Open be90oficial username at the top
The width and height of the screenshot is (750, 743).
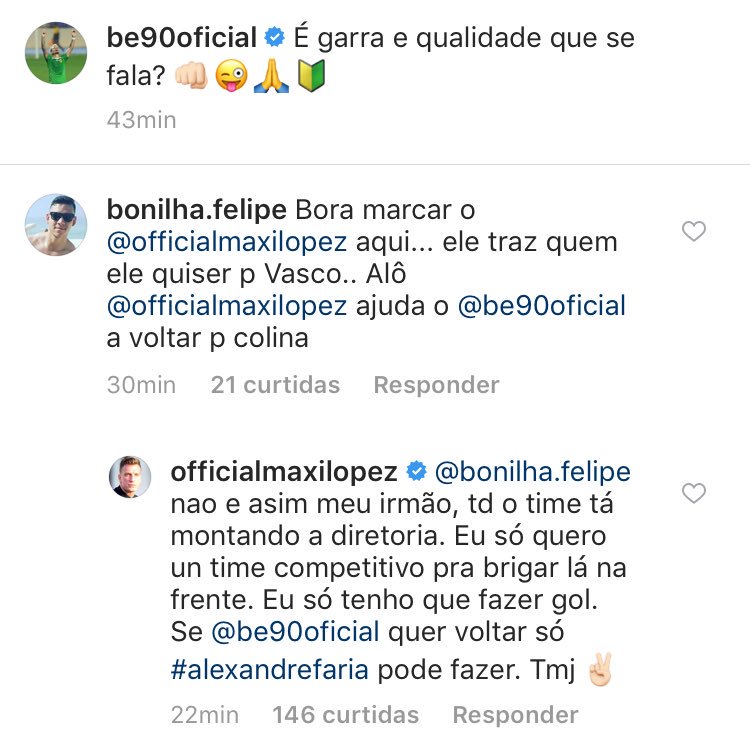point(182,39)
